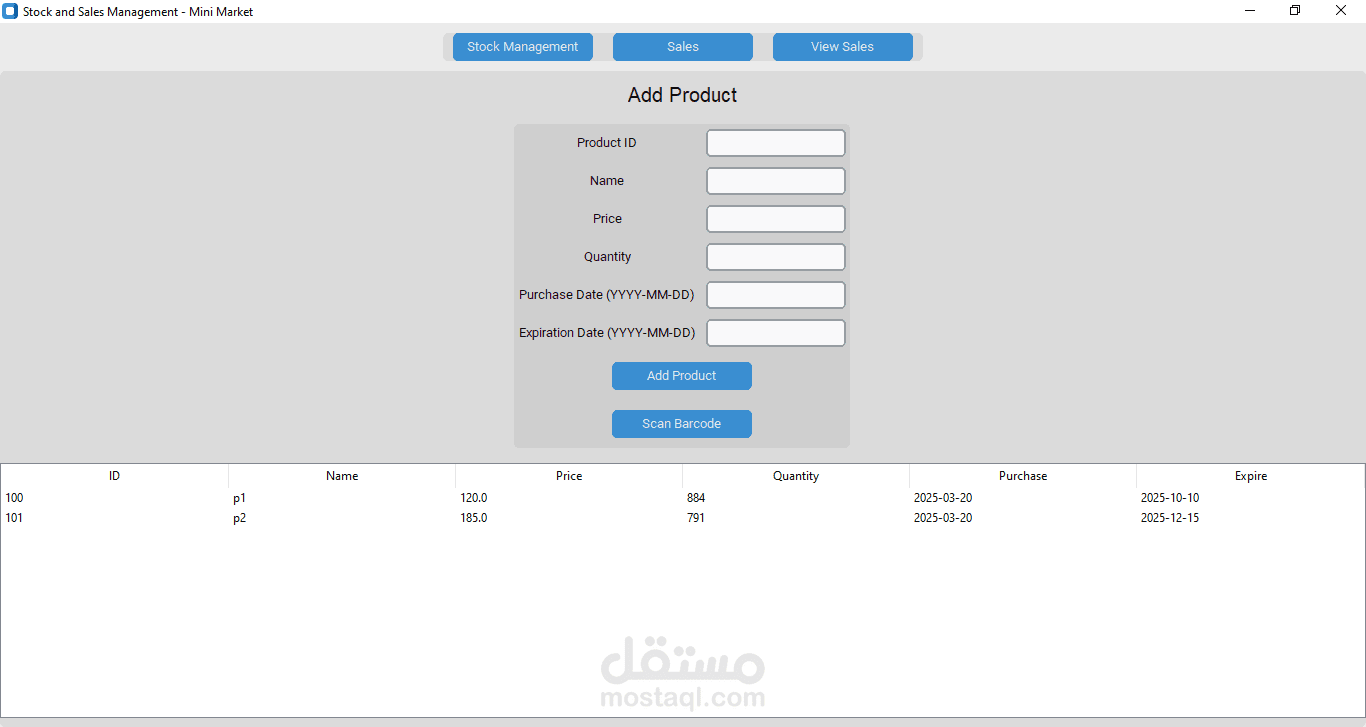The height and width of the screenshot is (727, 1366).
Task: Open the Stock Management tab
Action: [522, 47]
